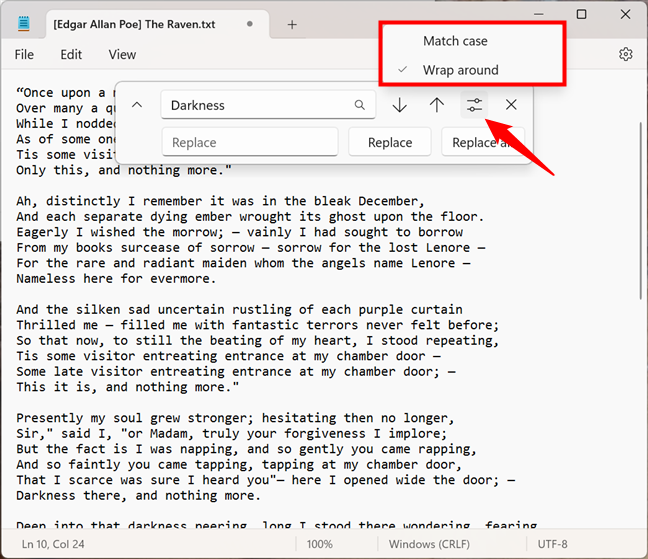Open Notepad settings gear icon

tap(625, 54)
